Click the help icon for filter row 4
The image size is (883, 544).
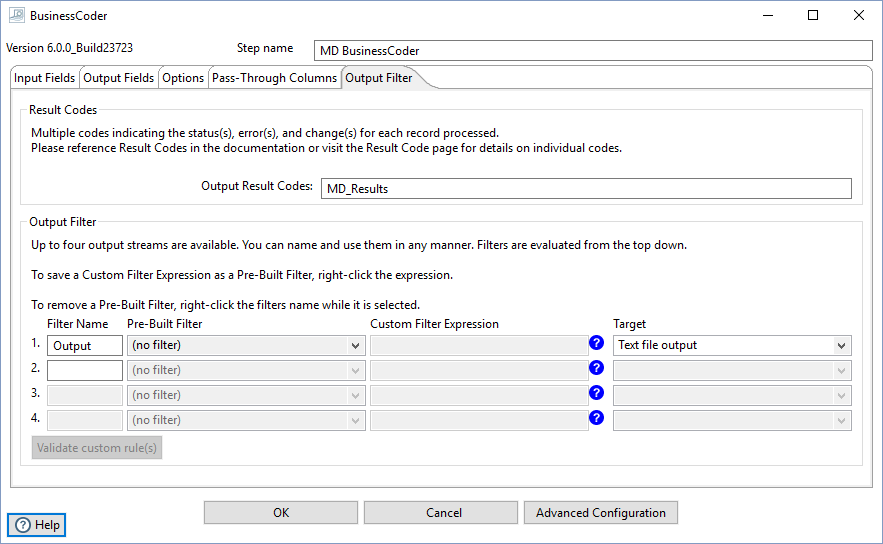tap(597, 418)
